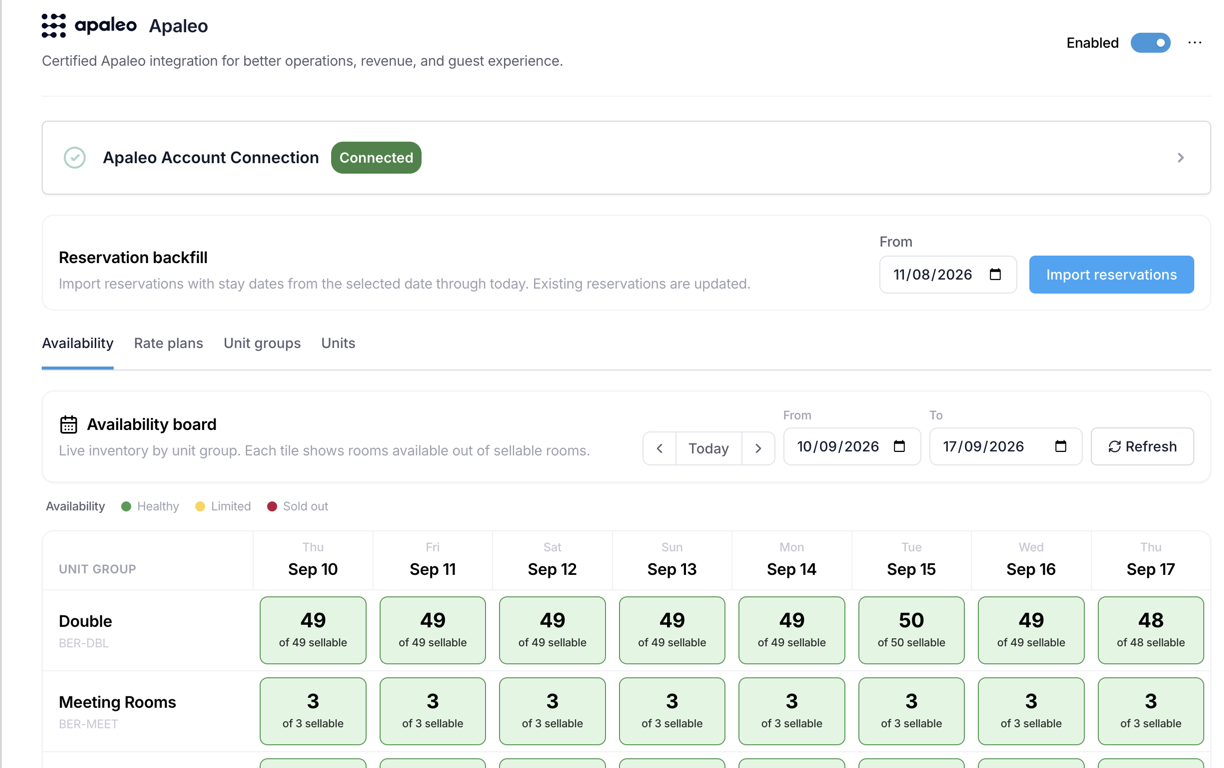Select Double availability tile for Sep 10

point(313,630)
